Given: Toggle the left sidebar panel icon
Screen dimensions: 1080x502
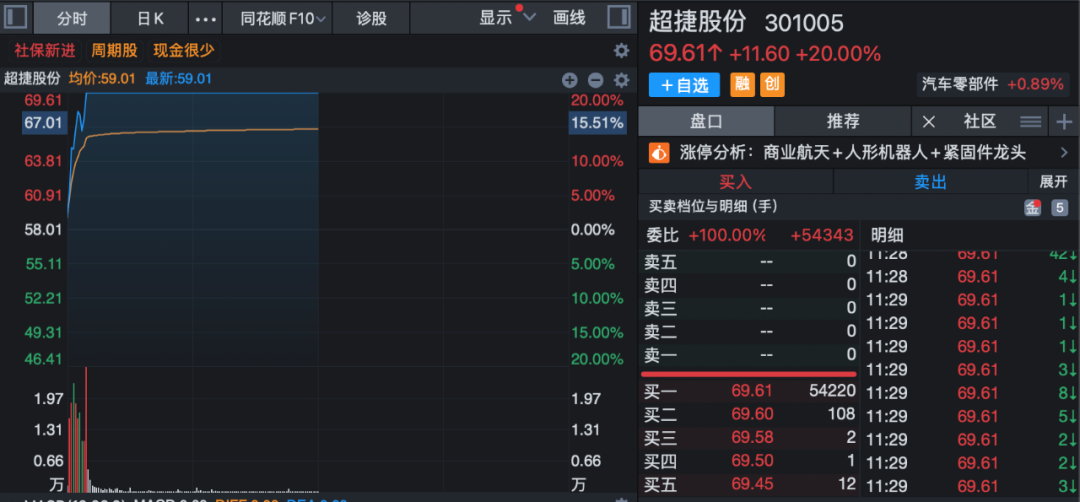Looking at the screenshot, I should 17,18.
